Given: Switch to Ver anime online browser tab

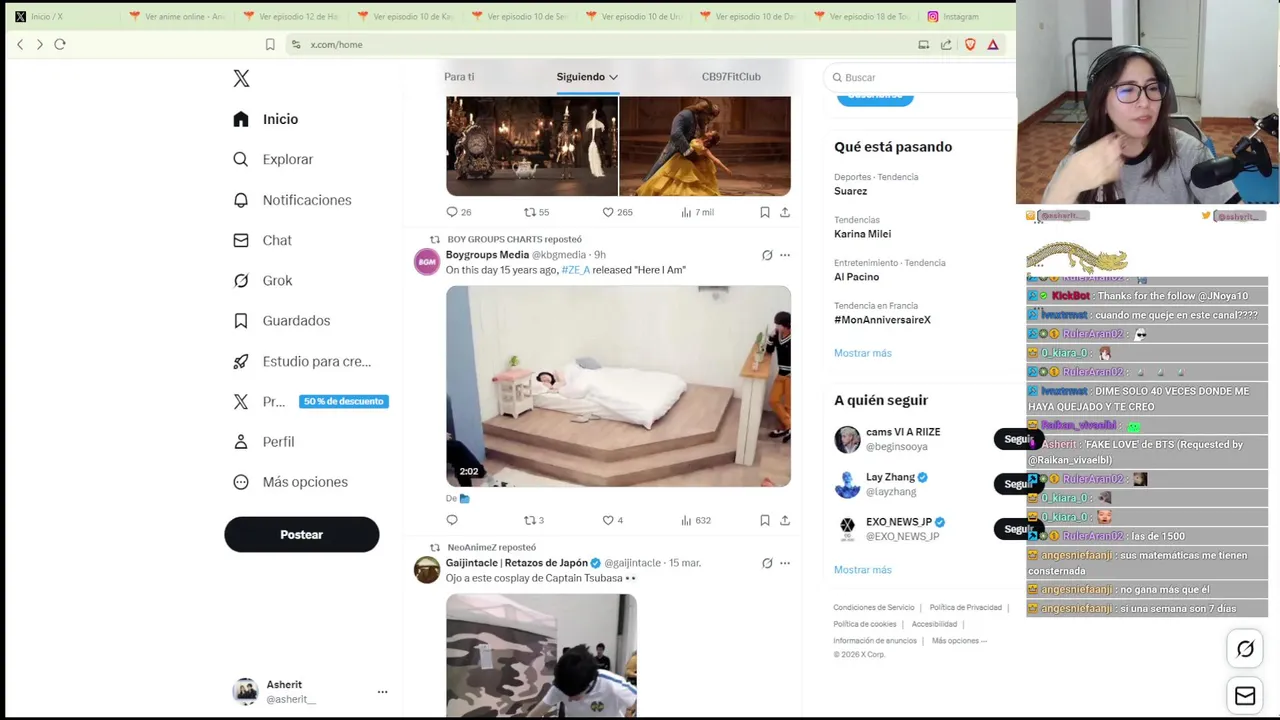Looking at the screenshot, I should pyautogui.click(x=176, y=16).
